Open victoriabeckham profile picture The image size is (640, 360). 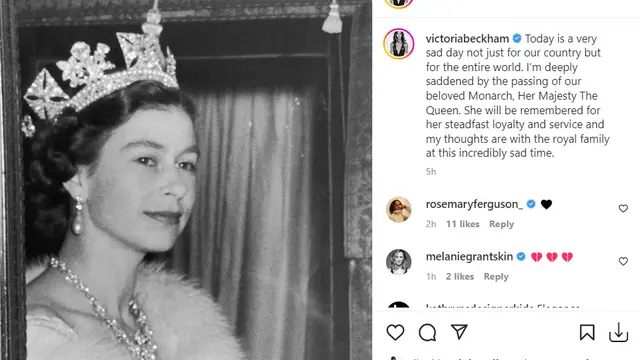399,44
